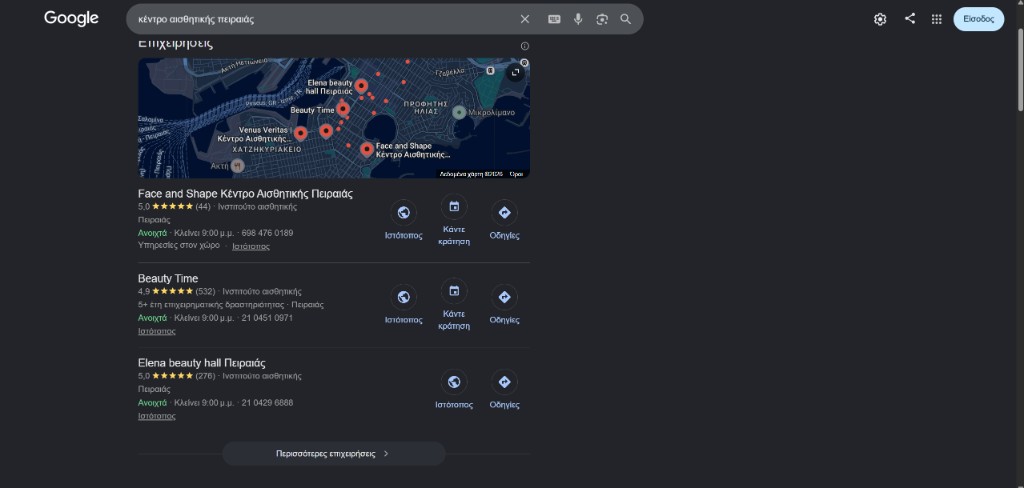Click phone number 21 0429 6888
The height and width of the screenshot is (488, 1024).
[267, 403]
